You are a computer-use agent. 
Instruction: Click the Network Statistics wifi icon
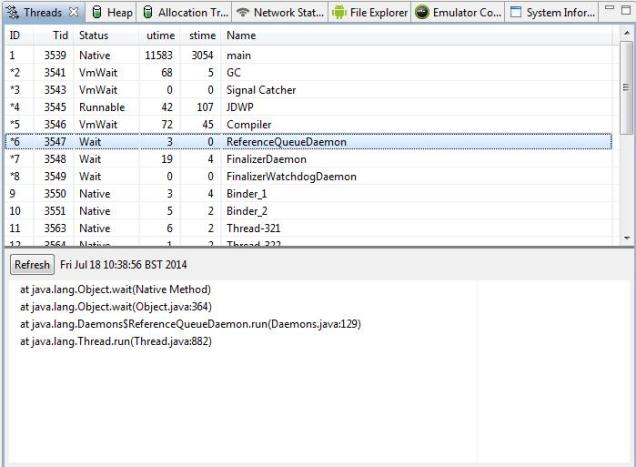coord(243,12)
